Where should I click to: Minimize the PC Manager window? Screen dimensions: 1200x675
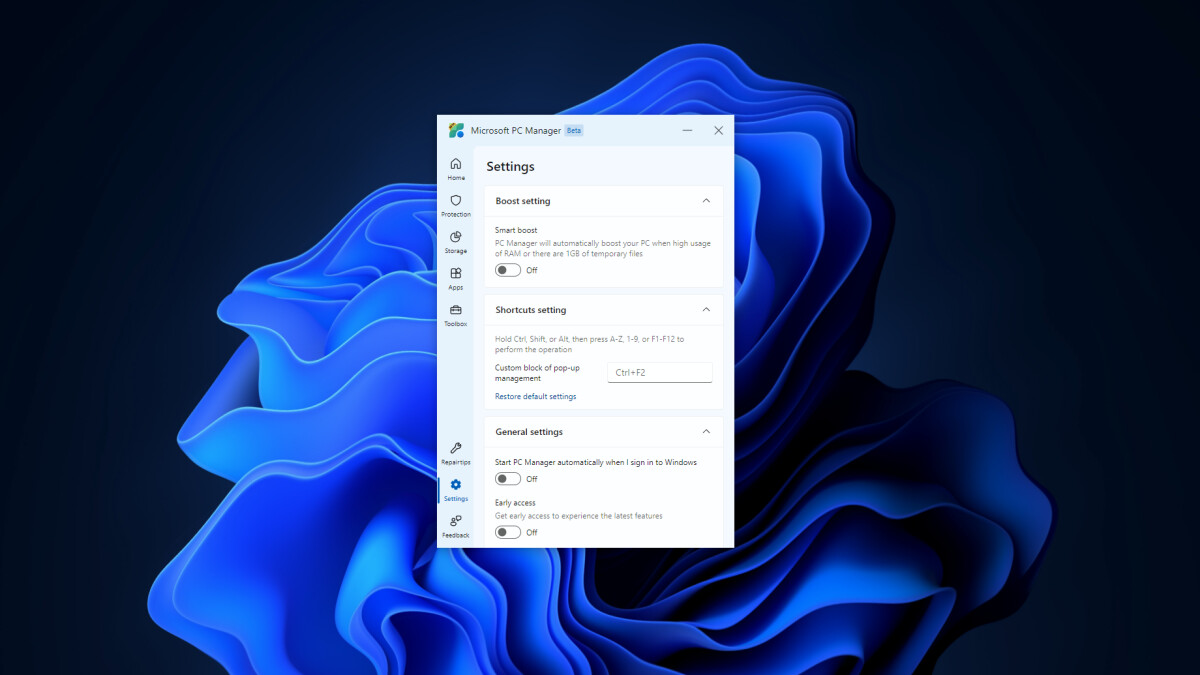[x=687, y=130]
